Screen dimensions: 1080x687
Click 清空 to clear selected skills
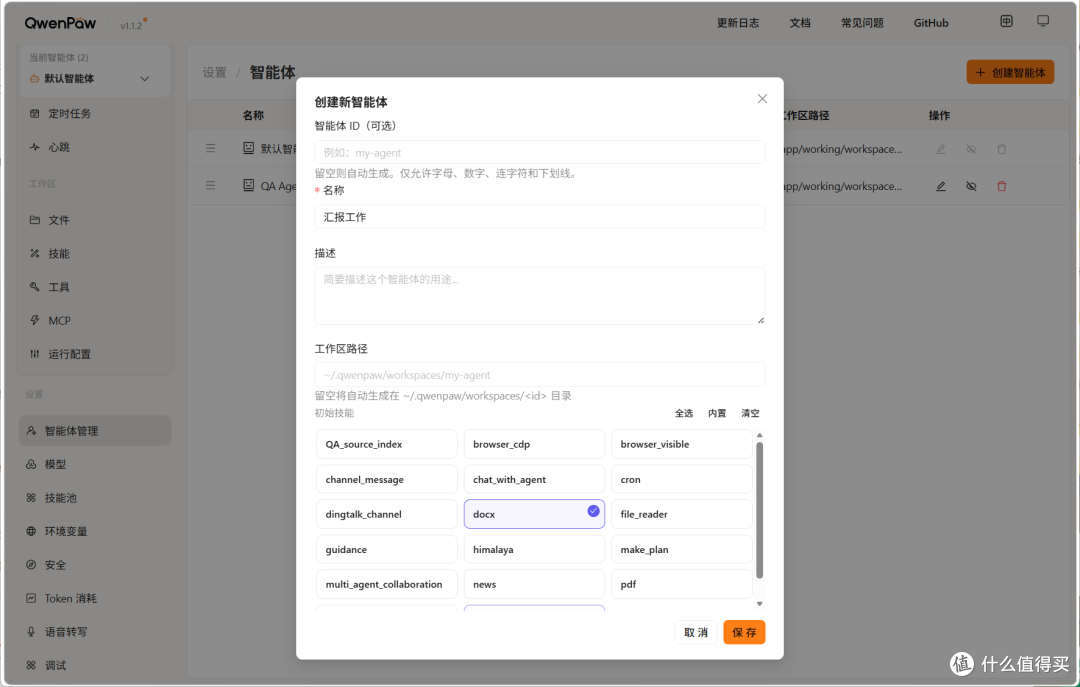coord(749,413)
